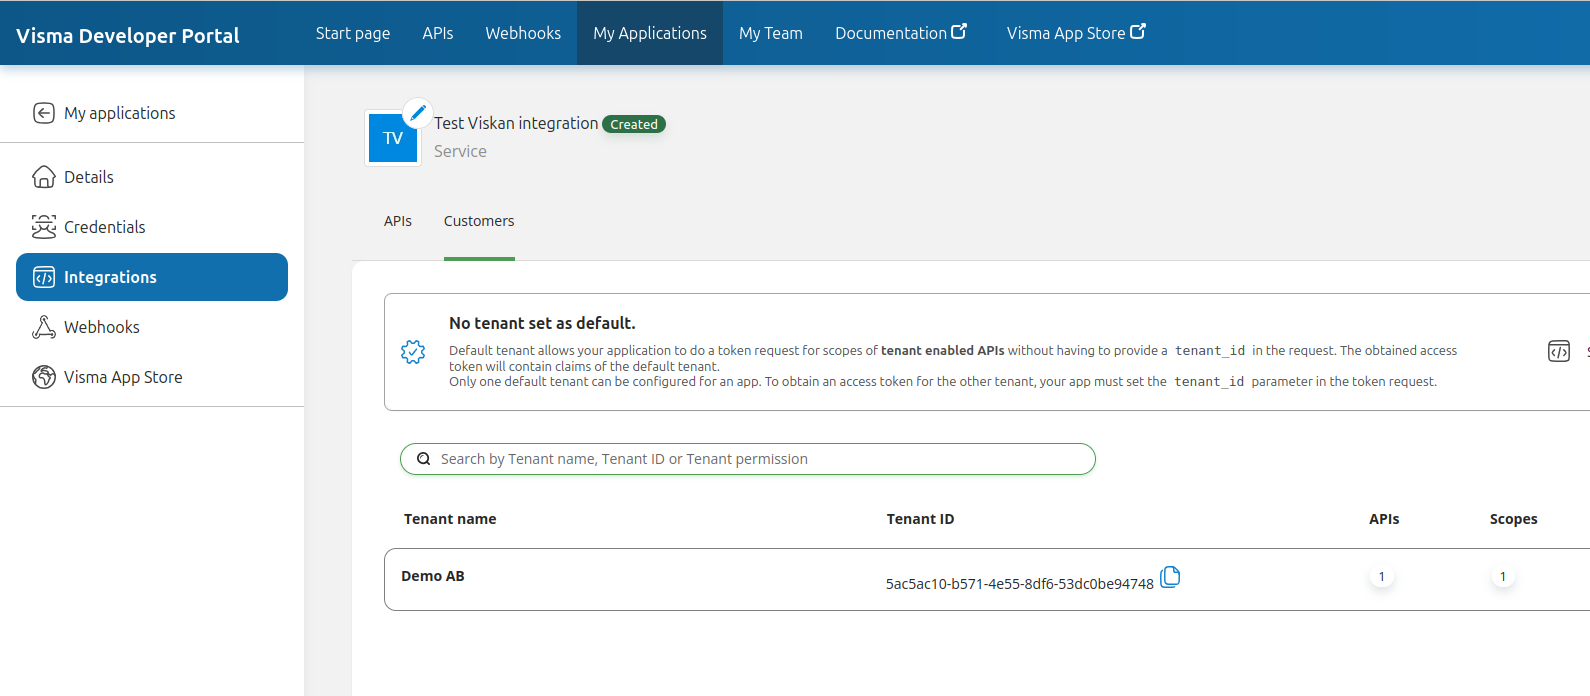Click the Scopes count badge for Demo AB
Image resolution: width=1590 pixels, height=696 pixels.
tap(1502, 577)
